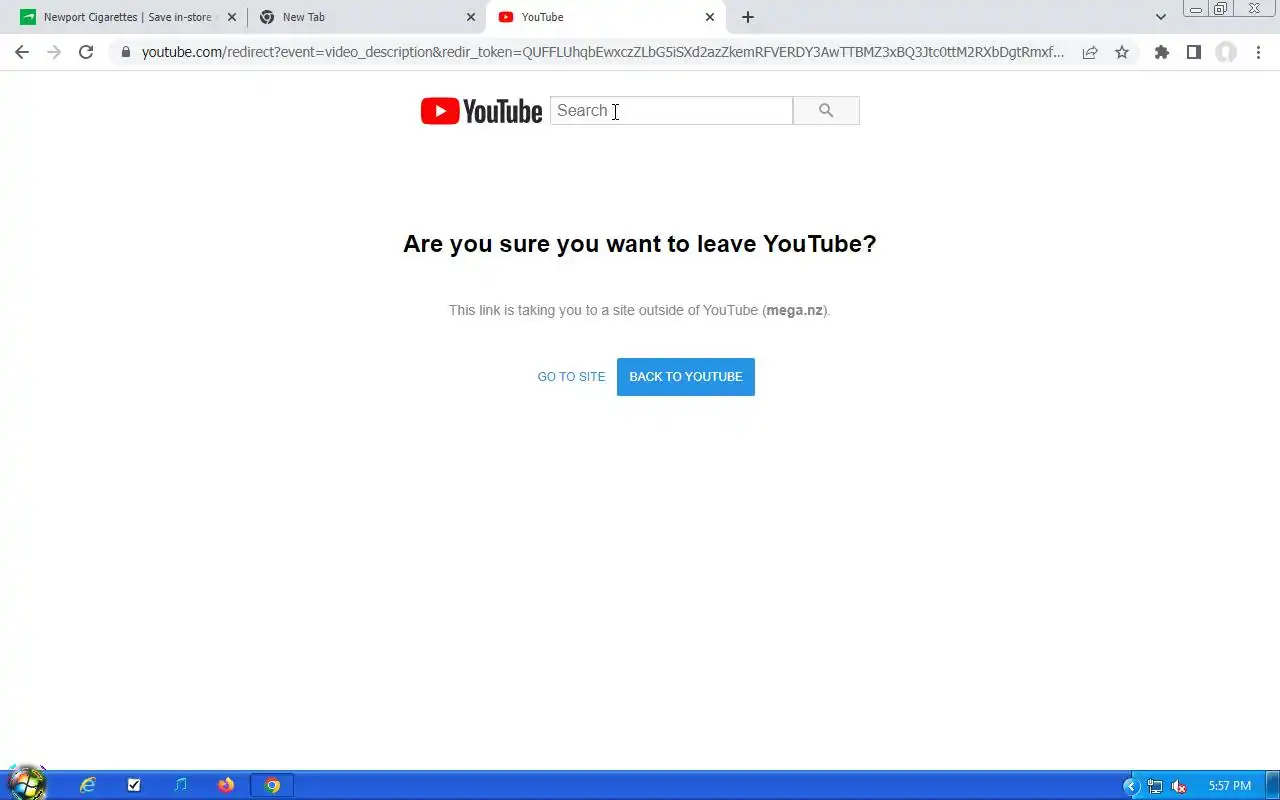Image resolution: width=1280 pixels, height=800 pixels.
Task: Bookmark this page with star icon
Action: [x=1122, y=52]
